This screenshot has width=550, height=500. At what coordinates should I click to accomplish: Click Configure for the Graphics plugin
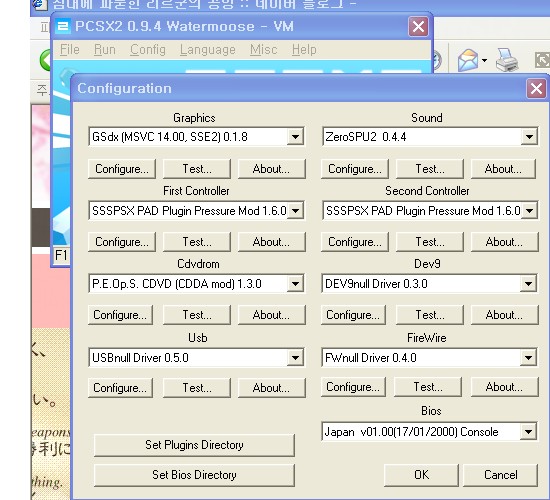click(122, 169)
